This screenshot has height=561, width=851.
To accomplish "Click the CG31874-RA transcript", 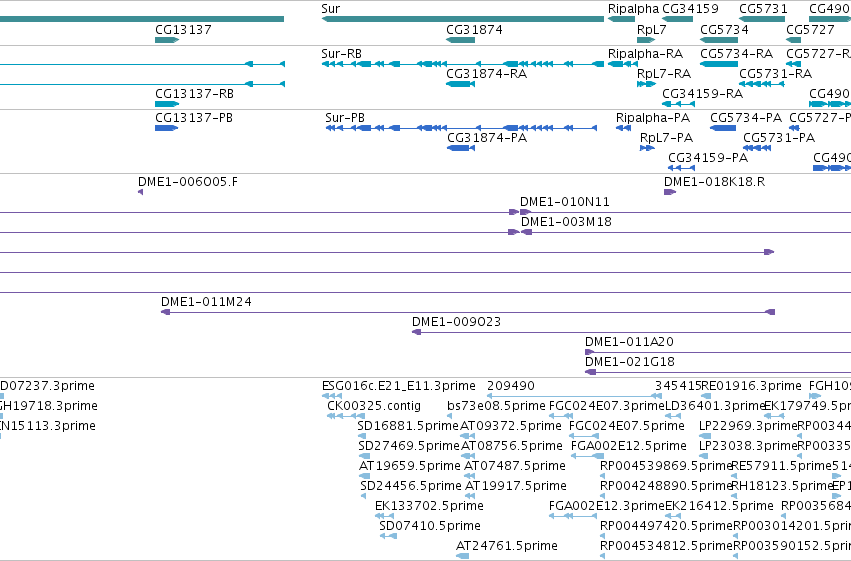I will click(x=460, y=84).
